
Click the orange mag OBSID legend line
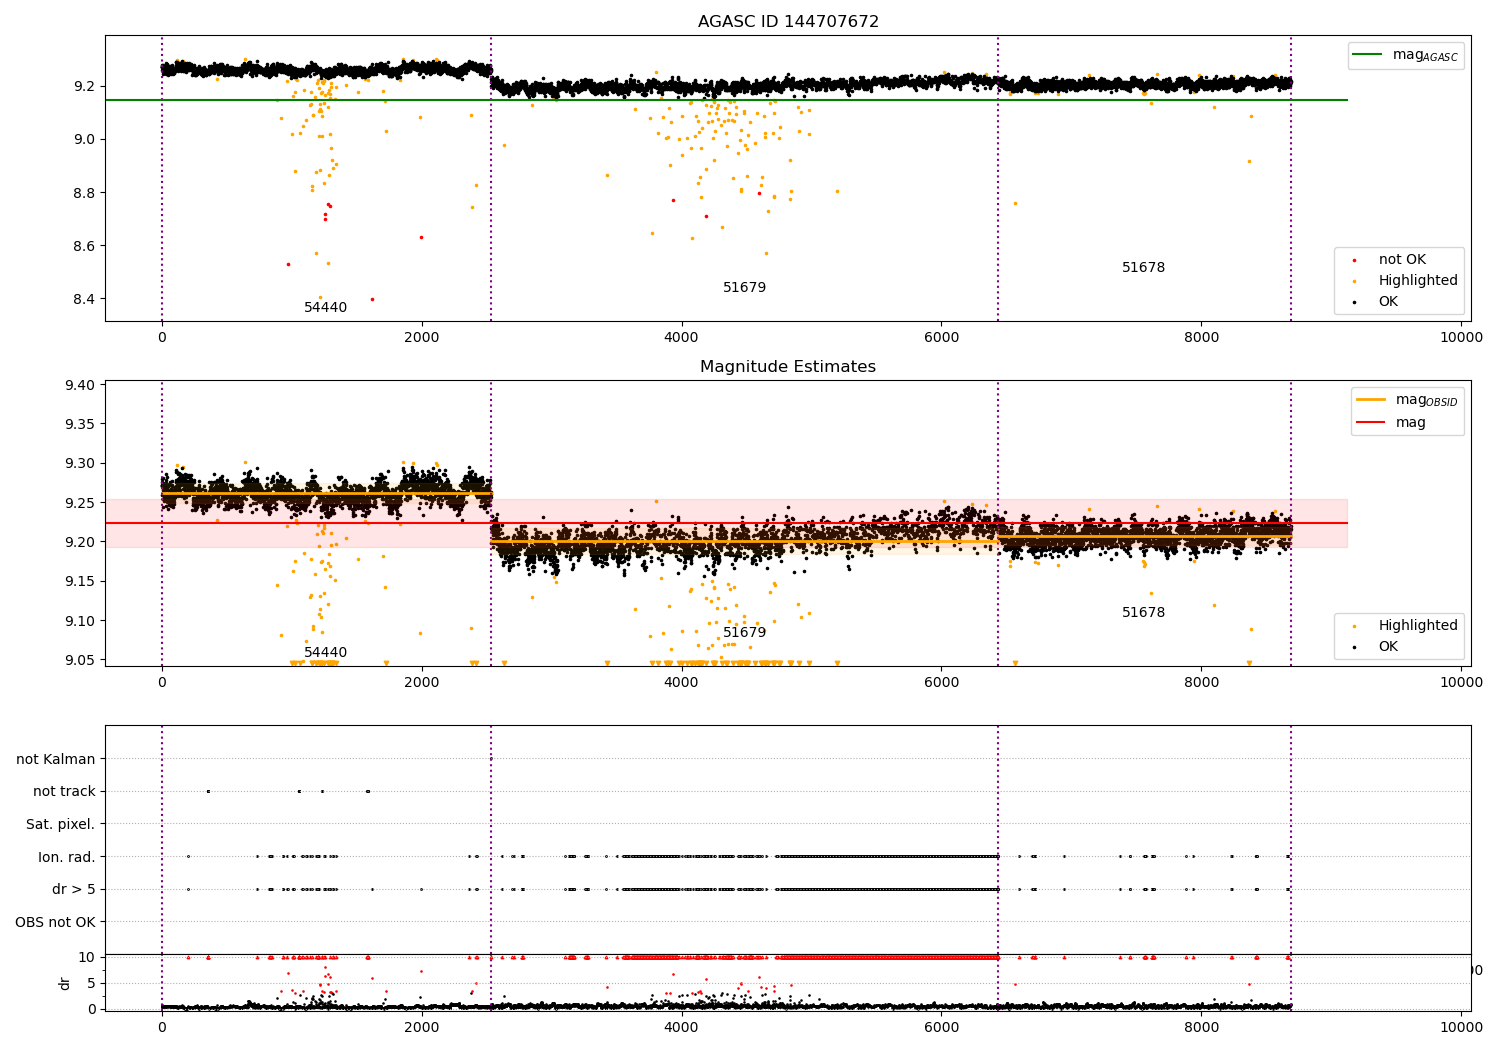coord(1370,399)
